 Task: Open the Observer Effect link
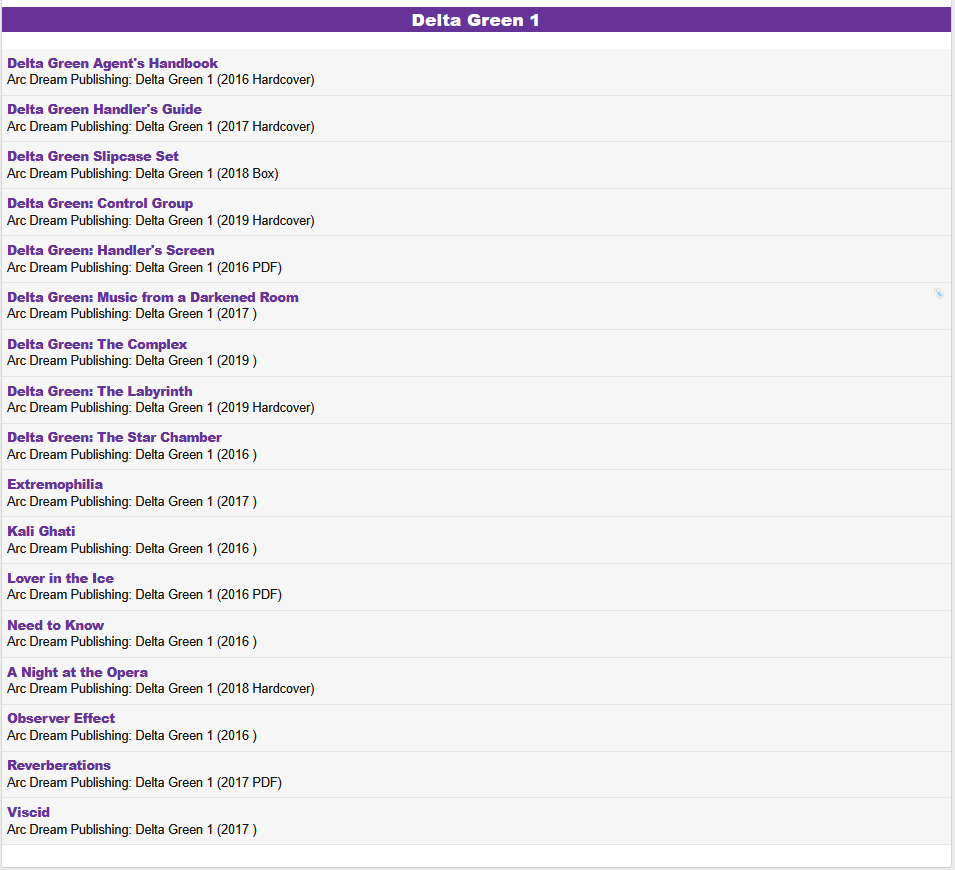61,718
